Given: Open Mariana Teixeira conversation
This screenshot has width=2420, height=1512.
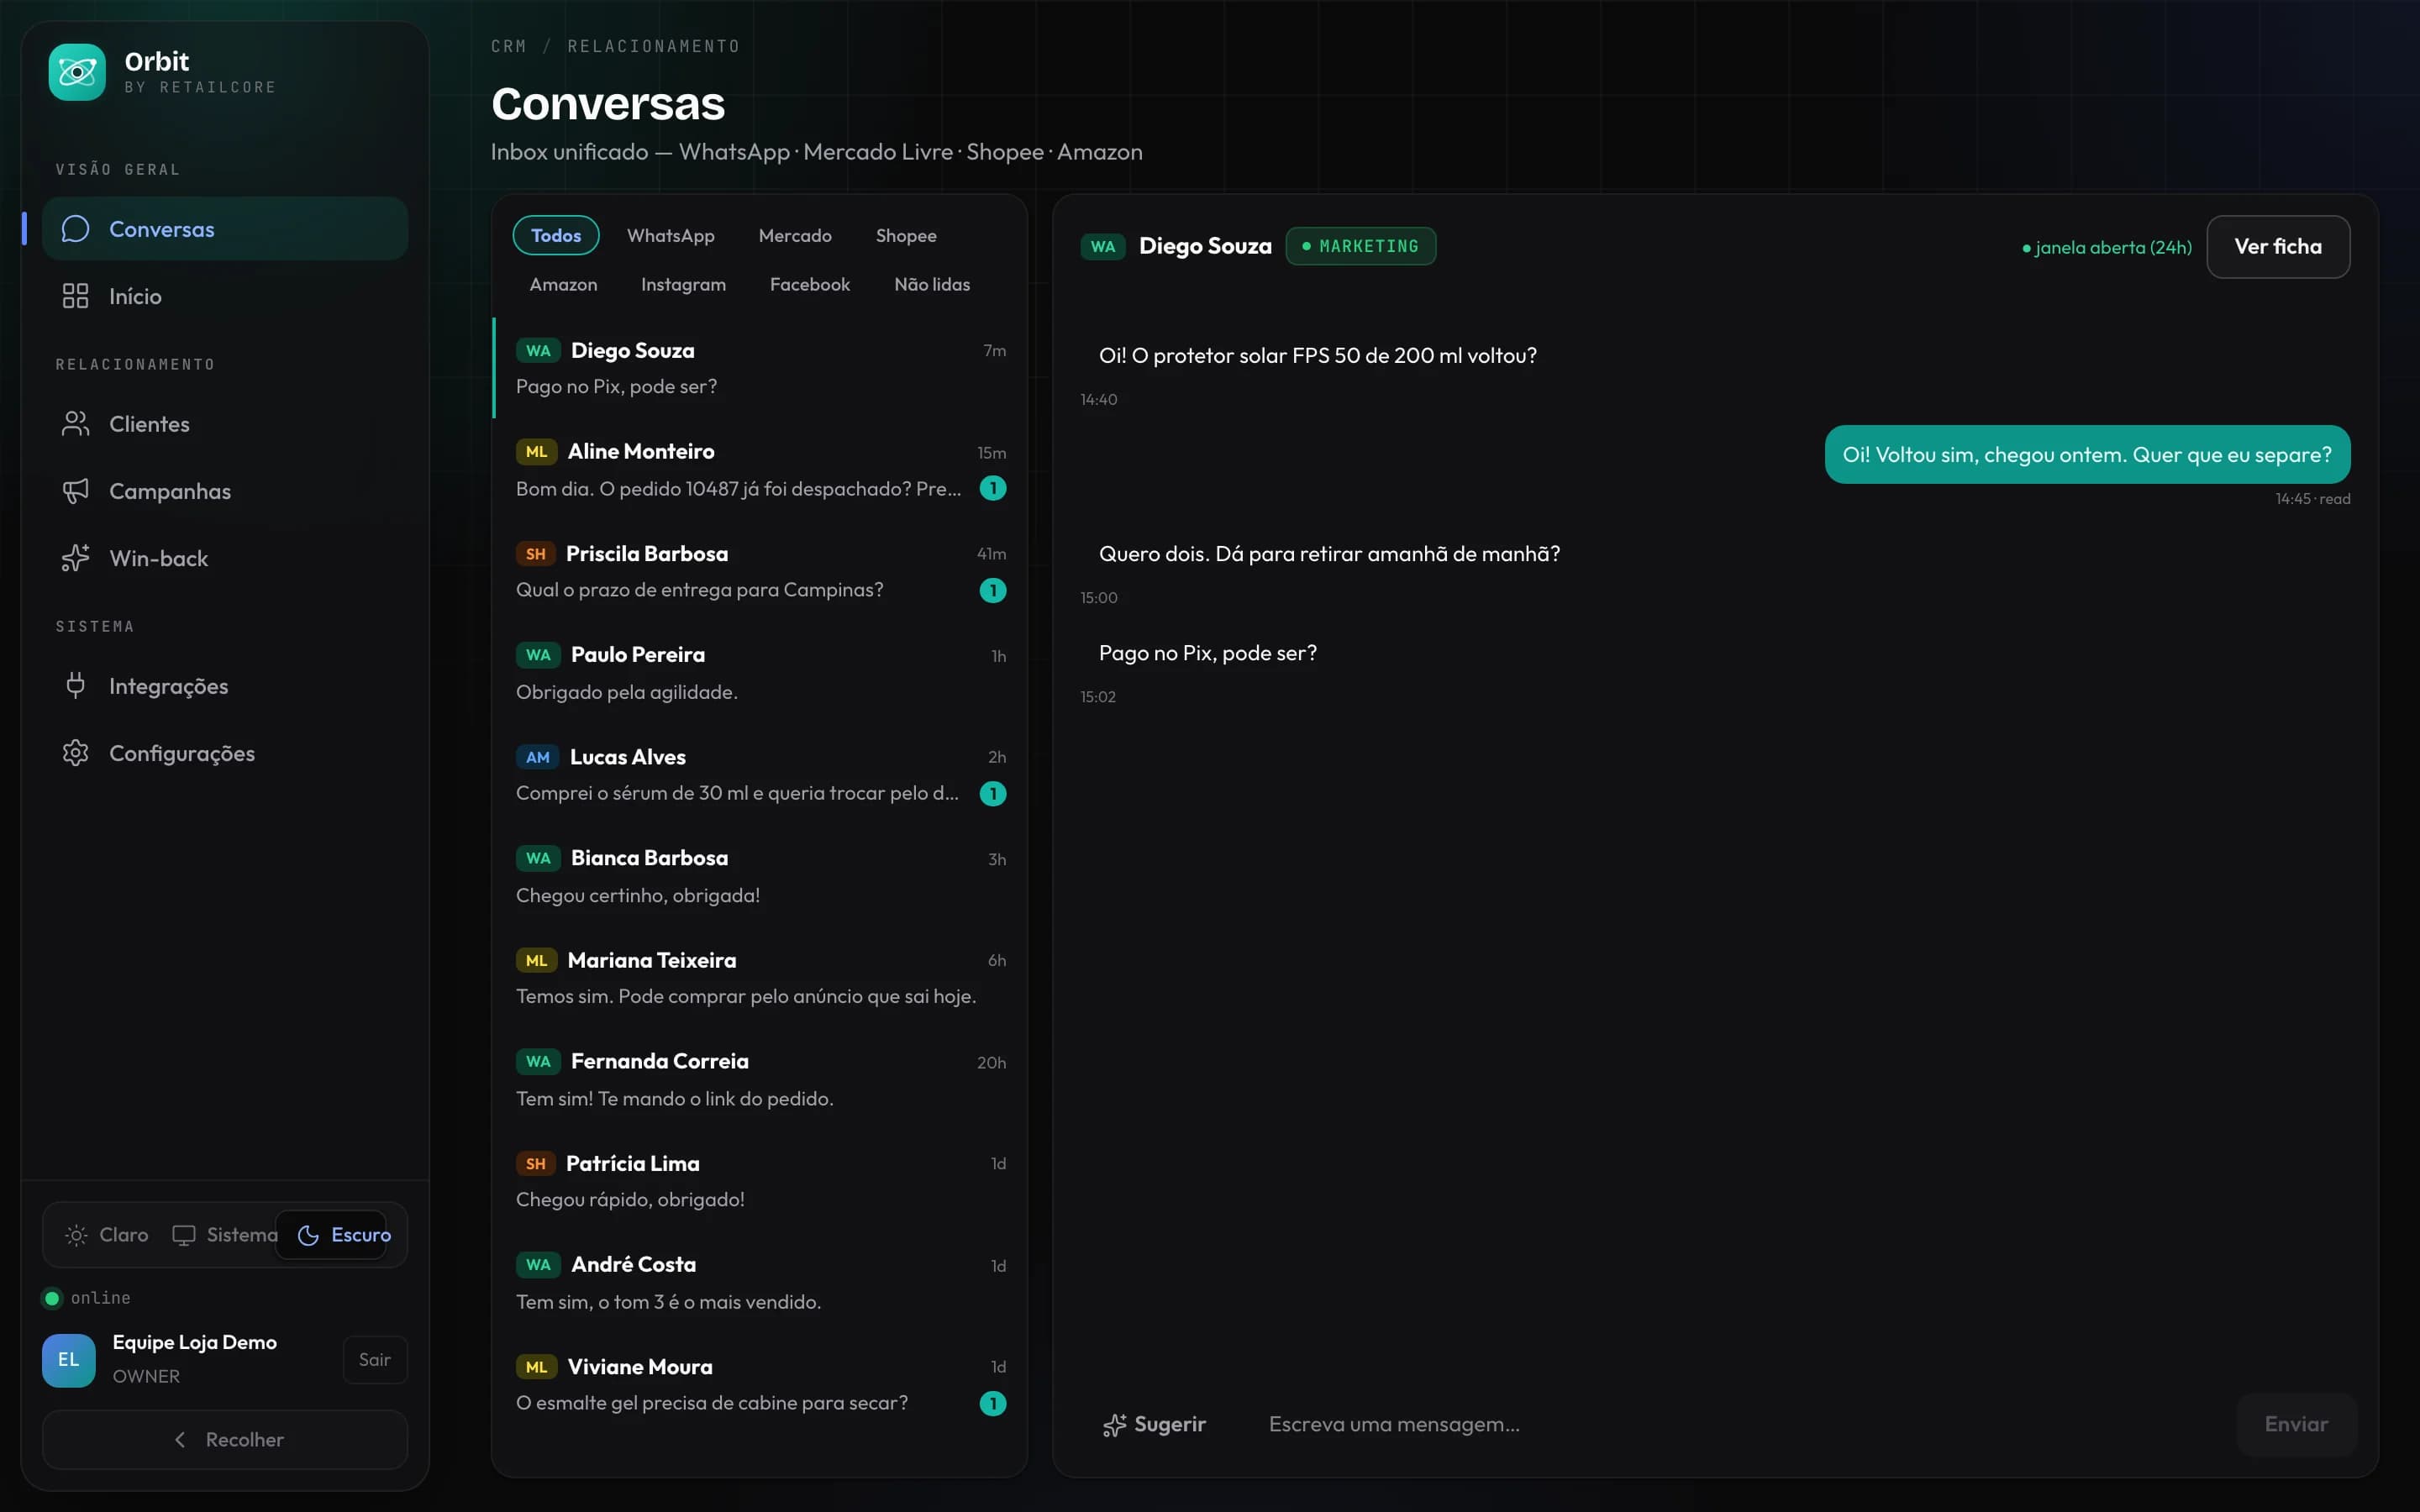Looking at the screenshot, I should 760,978.
